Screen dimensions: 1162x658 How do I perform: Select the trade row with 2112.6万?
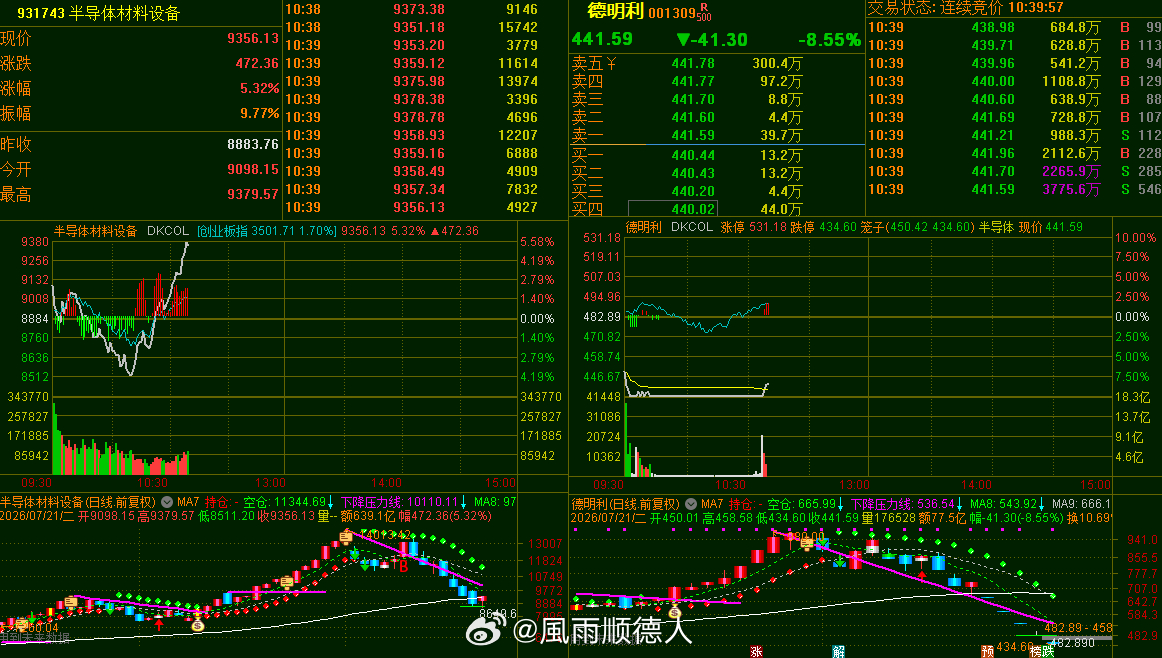1015,153
